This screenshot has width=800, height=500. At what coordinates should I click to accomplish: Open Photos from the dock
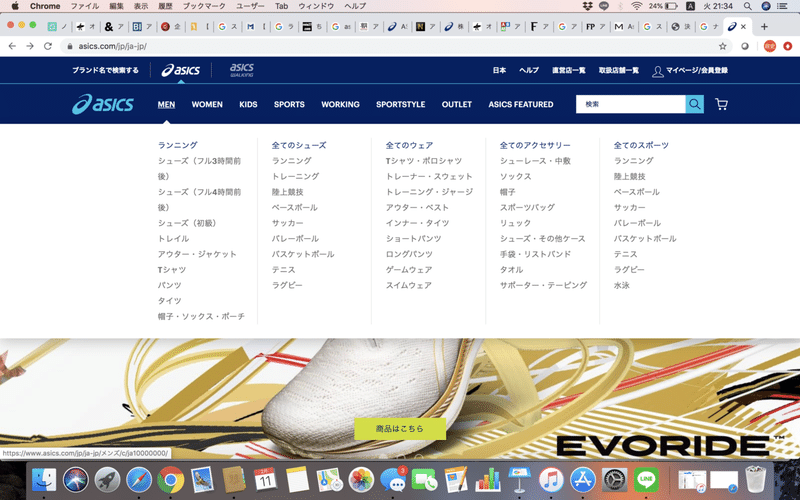click(361, 480)
